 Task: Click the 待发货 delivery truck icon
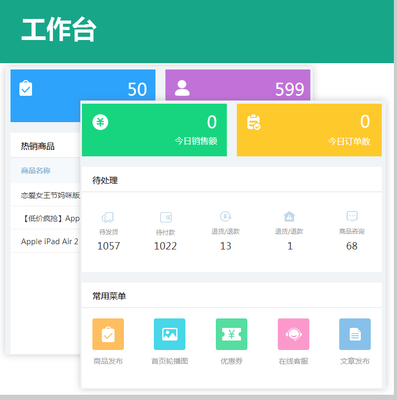tap(108, 217)
